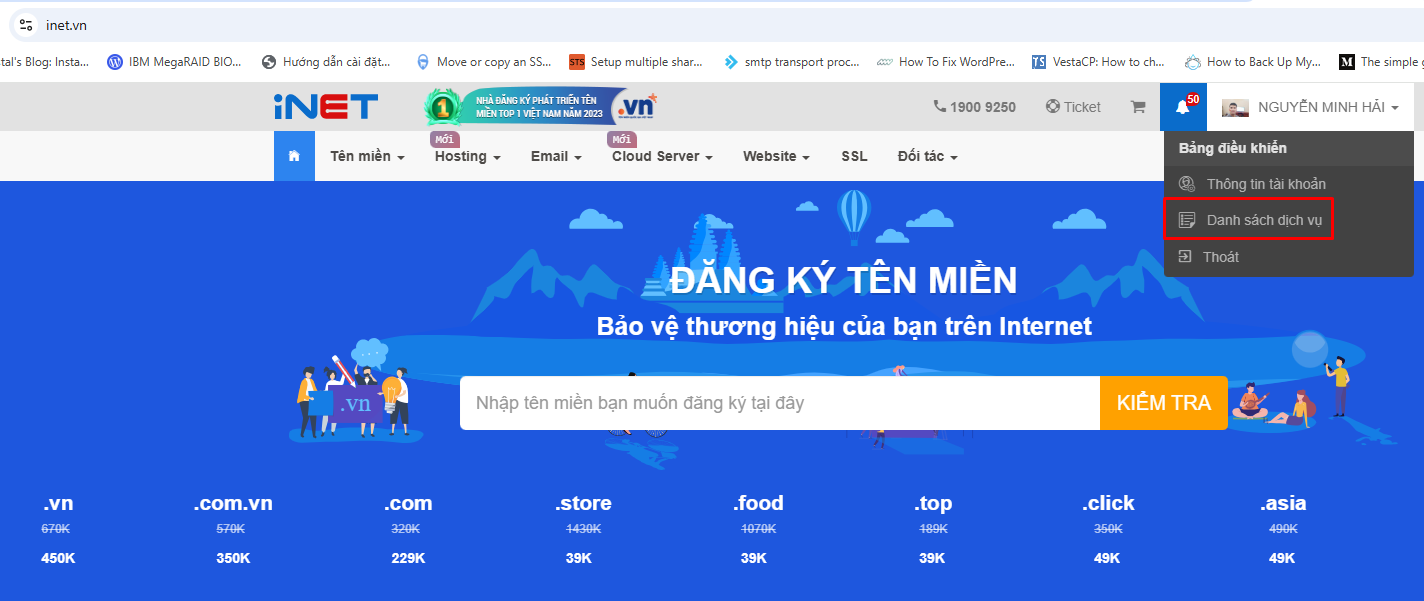Click the orange KIỂM TRA button

pos(1163,402)
